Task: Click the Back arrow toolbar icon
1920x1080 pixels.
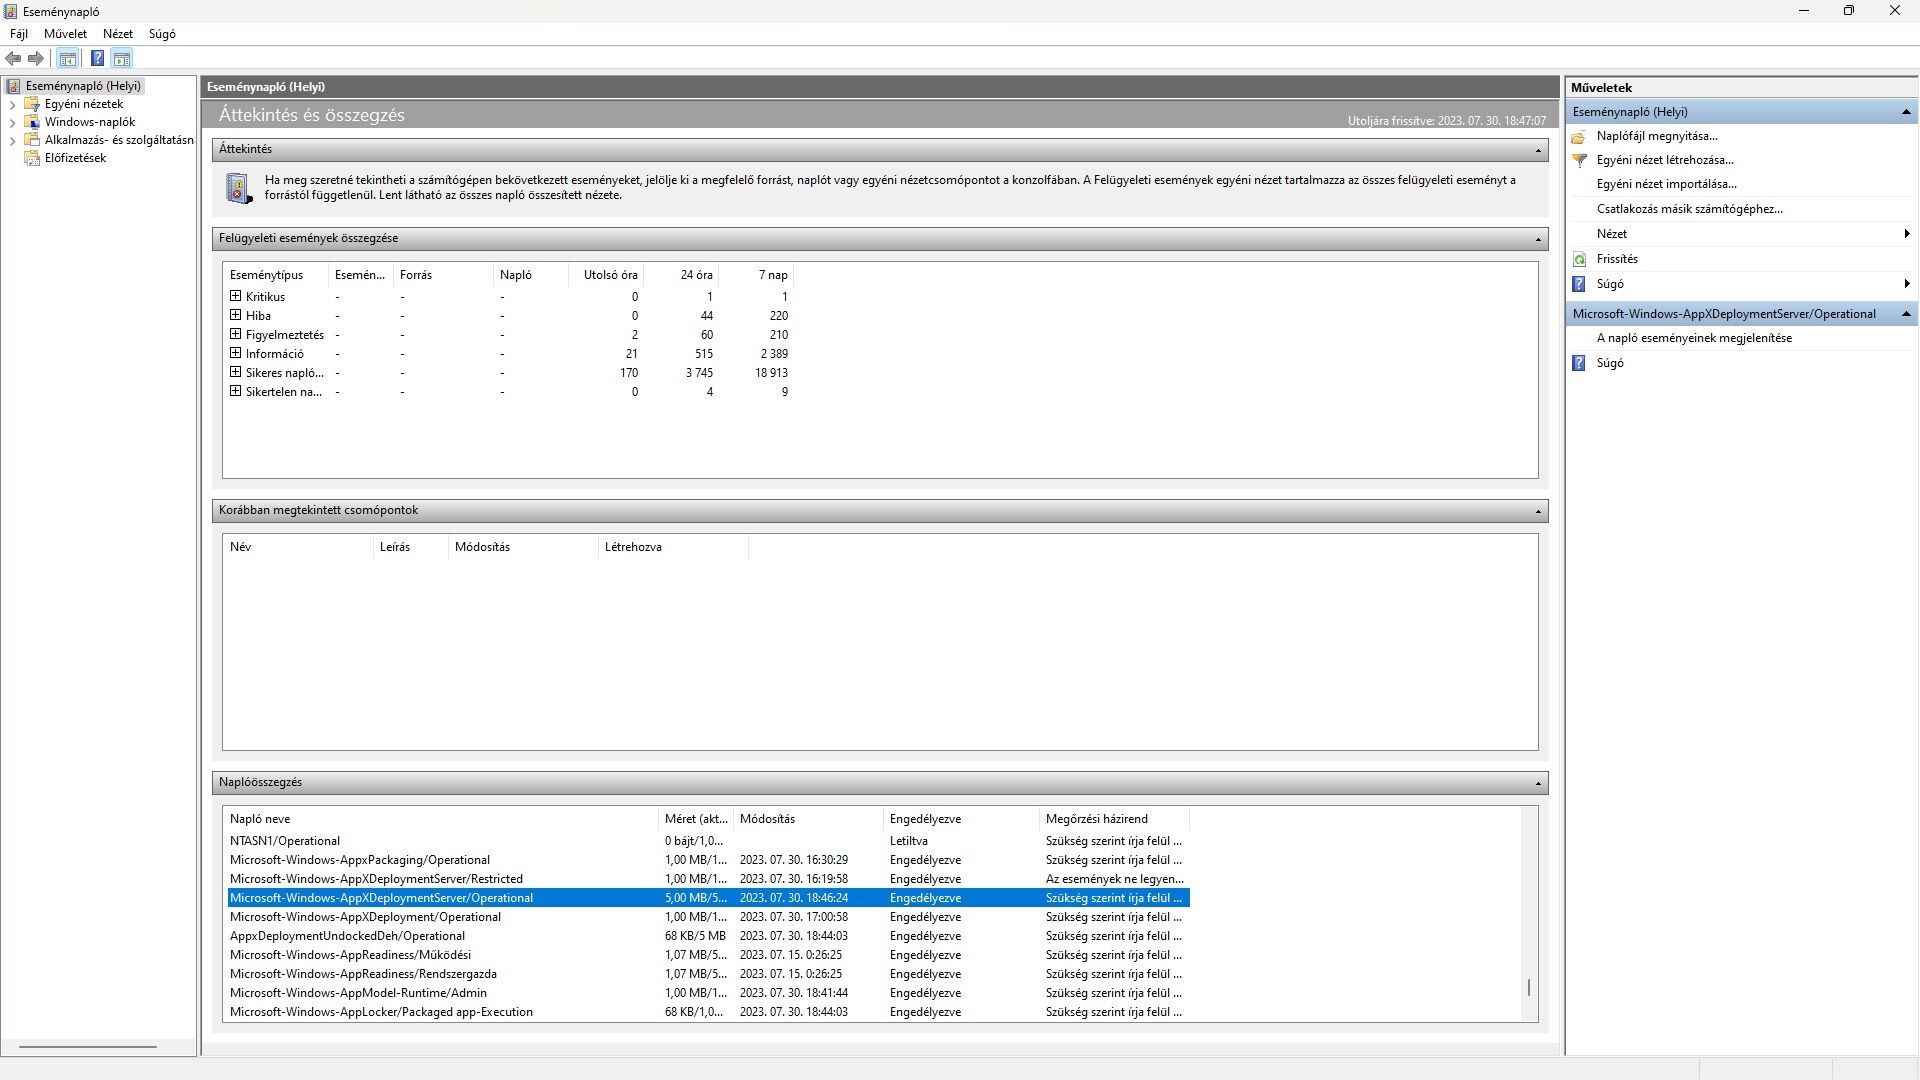Action: pyautogui.click(x=13, y=58)
